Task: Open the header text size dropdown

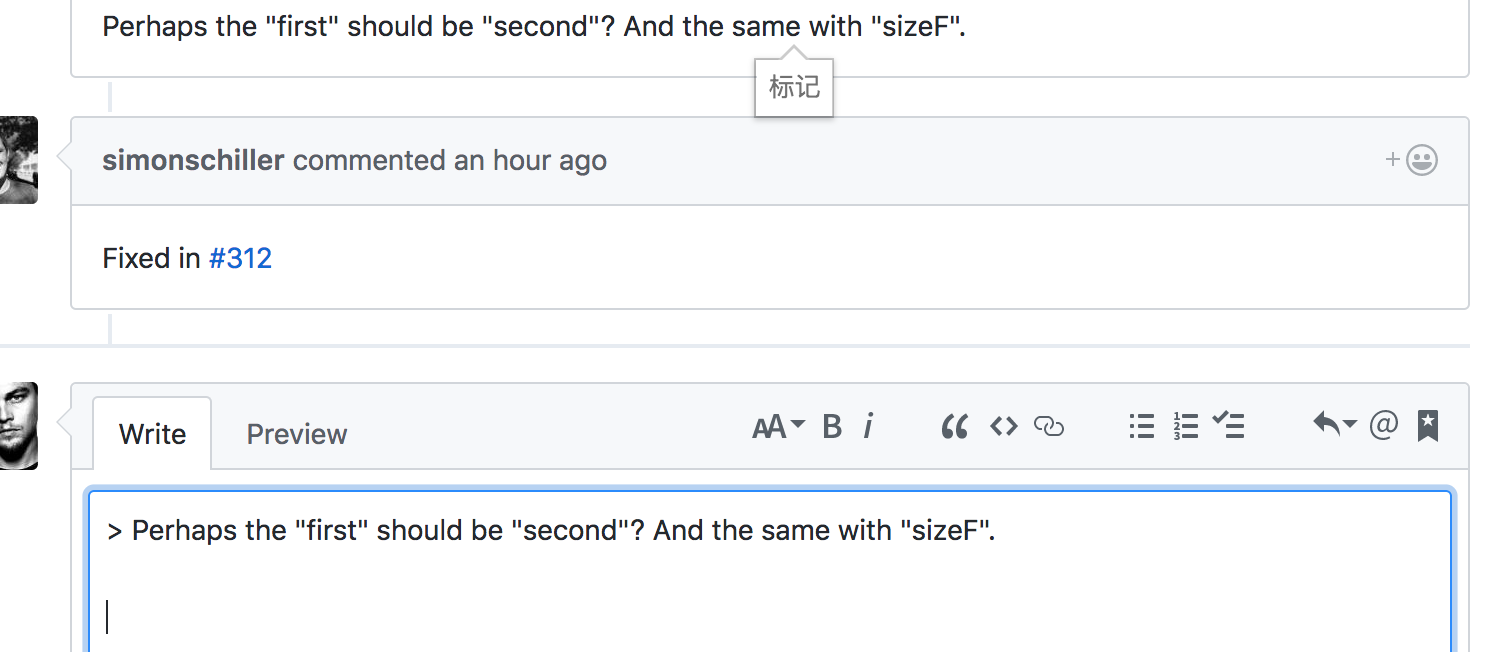Action: coord(778,427)
